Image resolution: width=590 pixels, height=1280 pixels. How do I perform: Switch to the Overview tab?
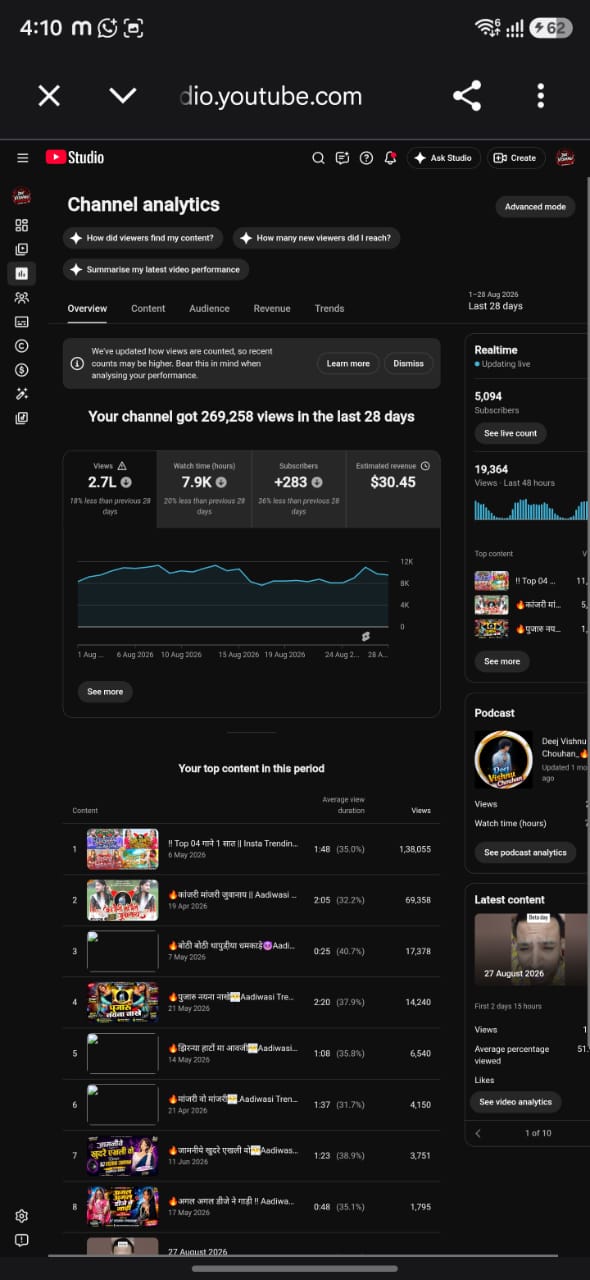pyautogui.click(x=87, y=308)
